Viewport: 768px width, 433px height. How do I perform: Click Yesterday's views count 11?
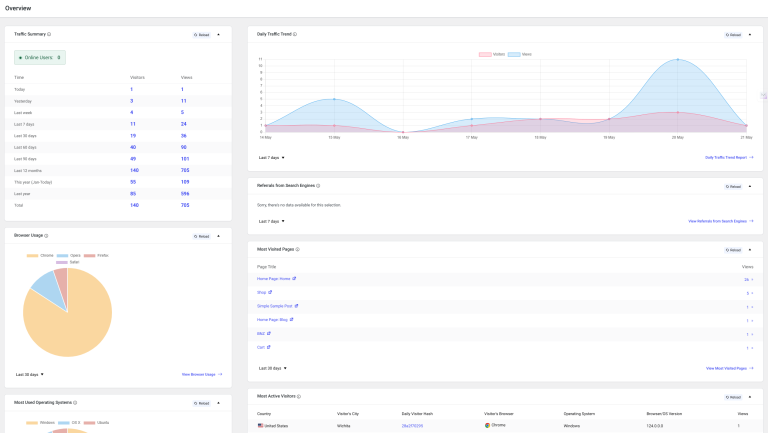(184, 101)
